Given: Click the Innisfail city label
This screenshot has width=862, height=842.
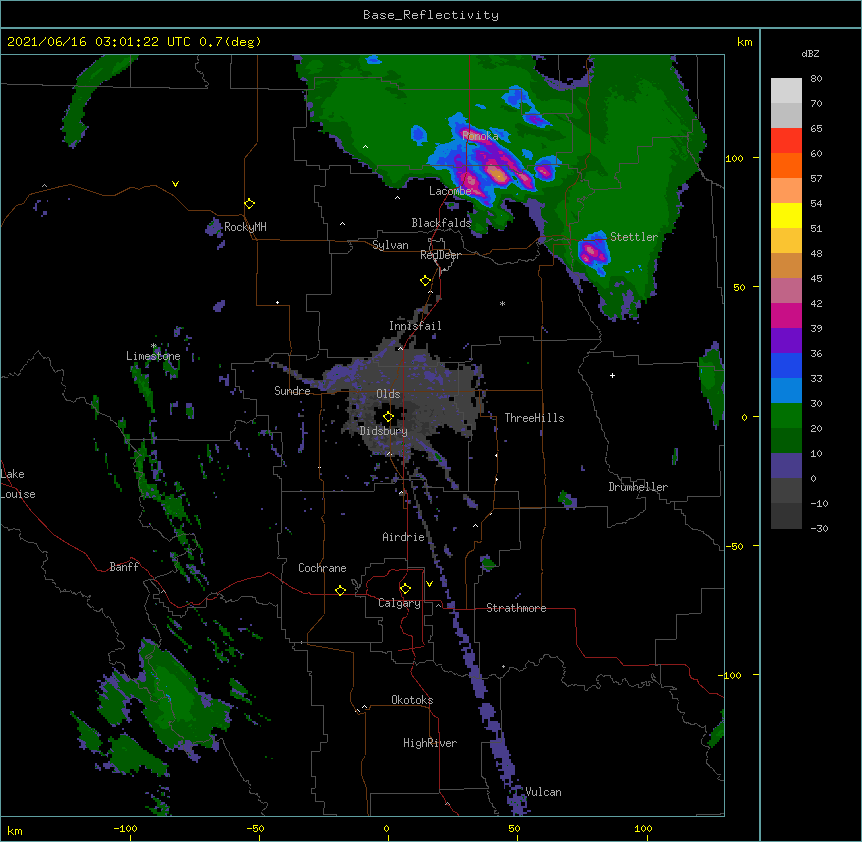Looking at the screenshot, I should tap(415, 326).
